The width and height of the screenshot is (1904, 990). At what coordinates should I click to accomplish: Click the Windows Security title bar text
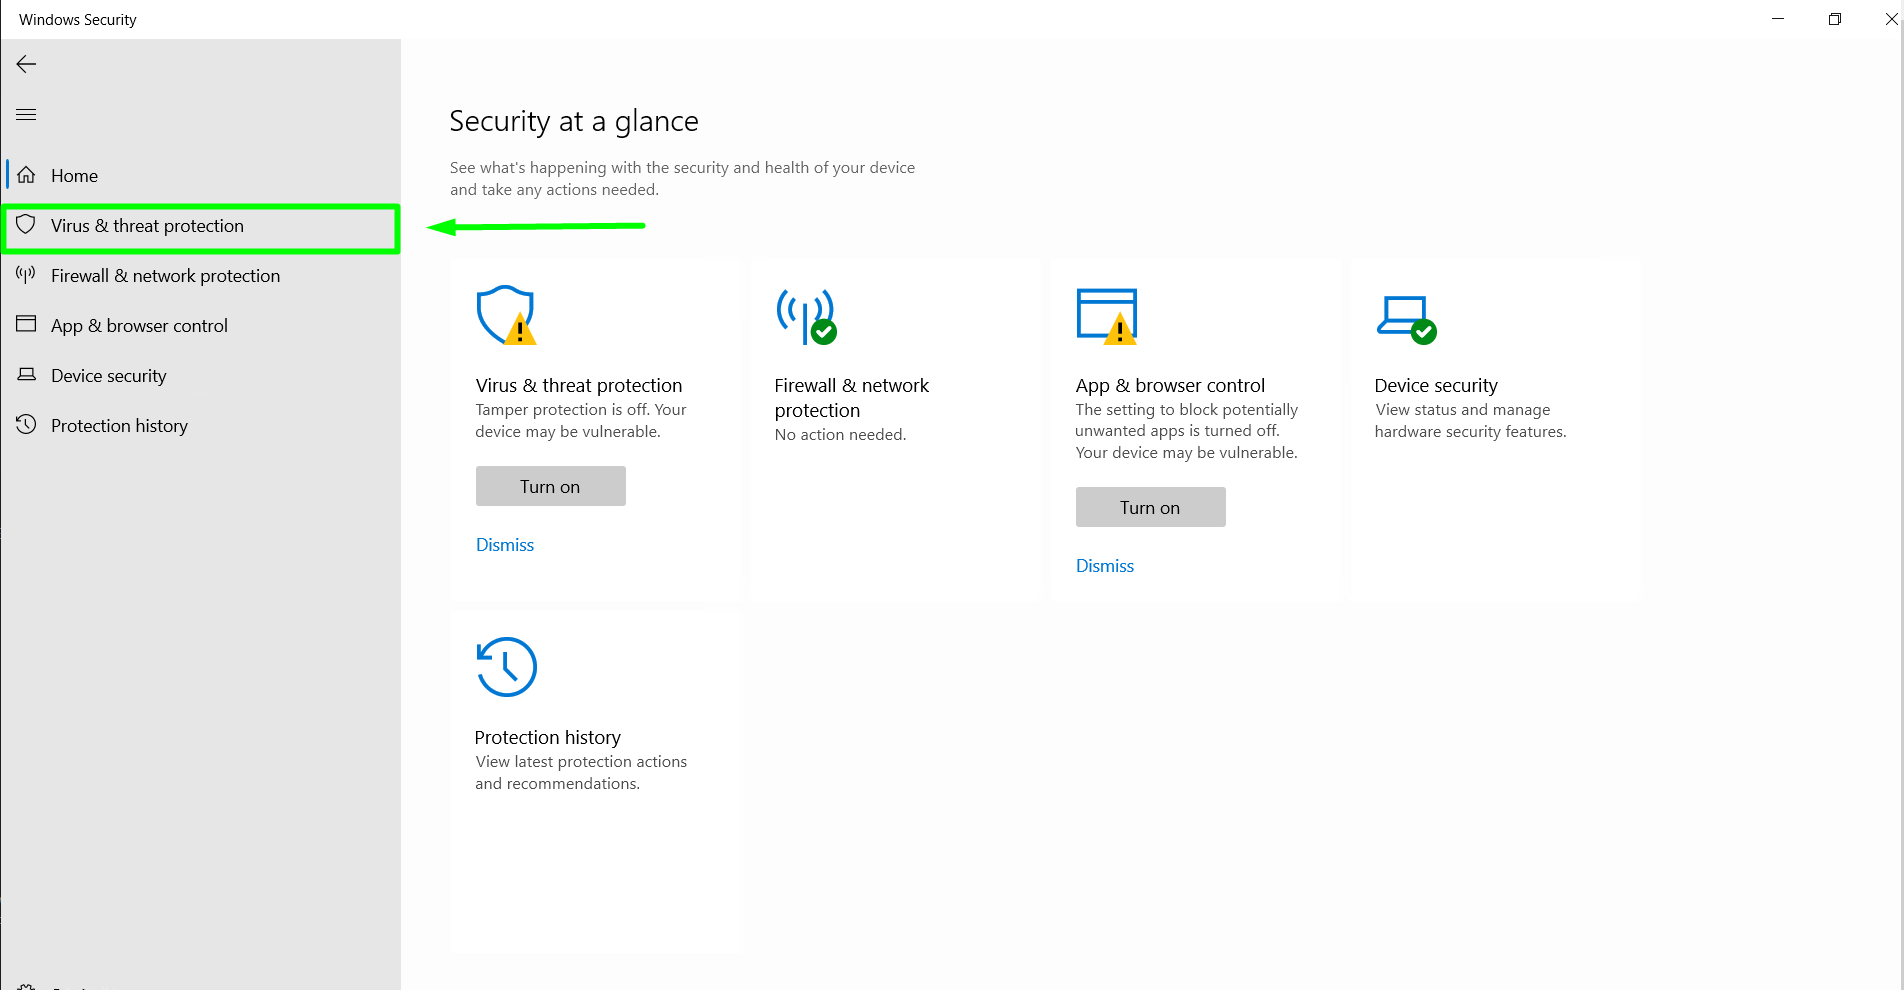pyautogui.click(x=78, y=20)
